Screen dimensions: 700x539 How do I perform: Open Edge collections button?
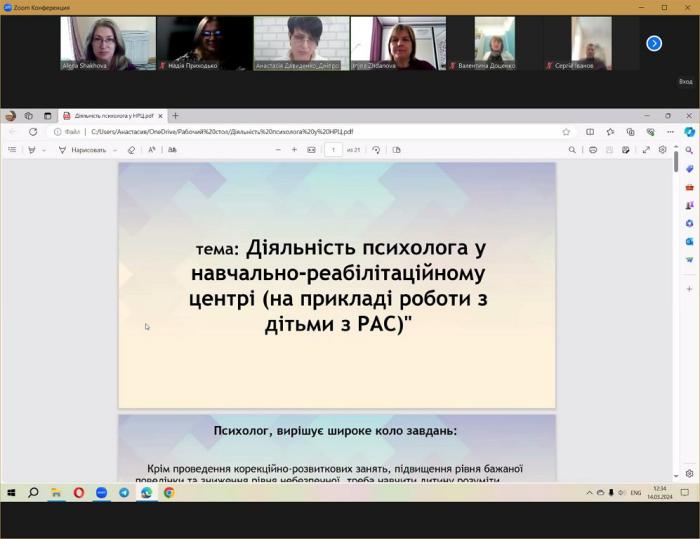(630, 132)
